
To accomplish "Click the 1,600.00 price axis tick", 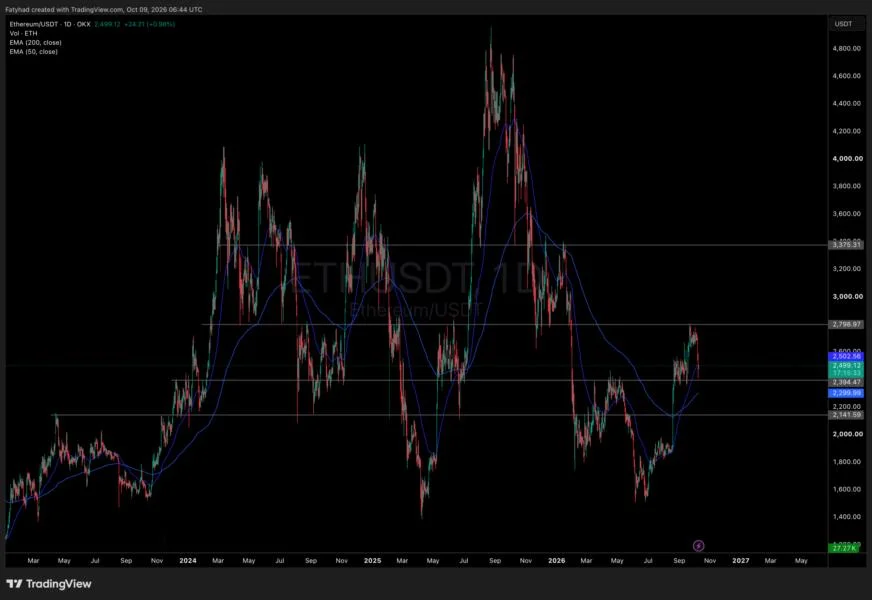I will click(x=846, y=489).
